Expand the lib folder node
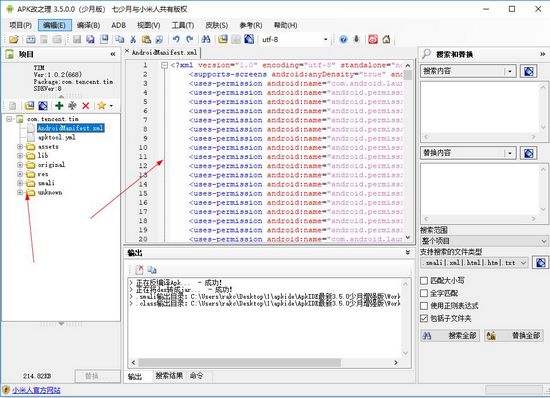This screenshot has width=550, height=398. tap(20, 156)
